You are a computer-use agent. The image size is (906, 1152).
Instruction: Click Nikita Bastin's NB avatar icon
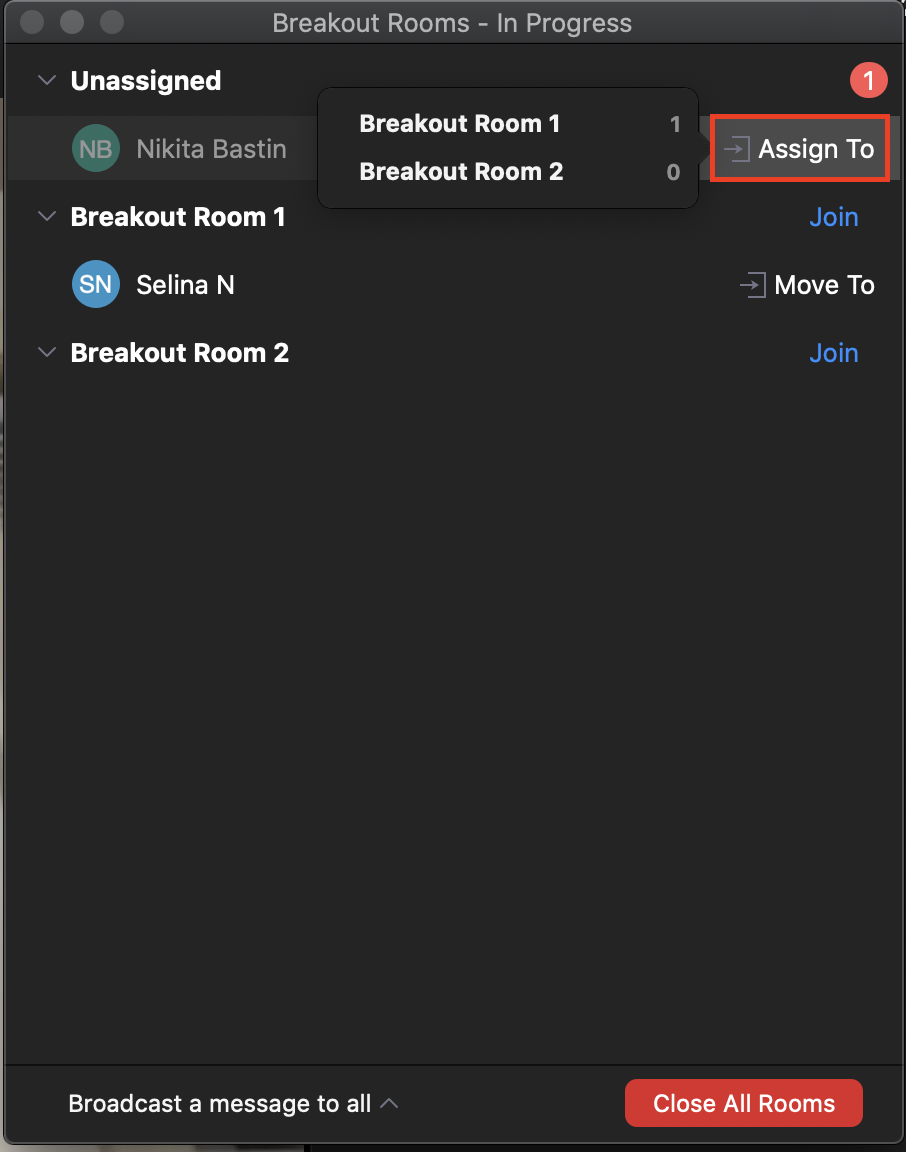tap(96, 148)
